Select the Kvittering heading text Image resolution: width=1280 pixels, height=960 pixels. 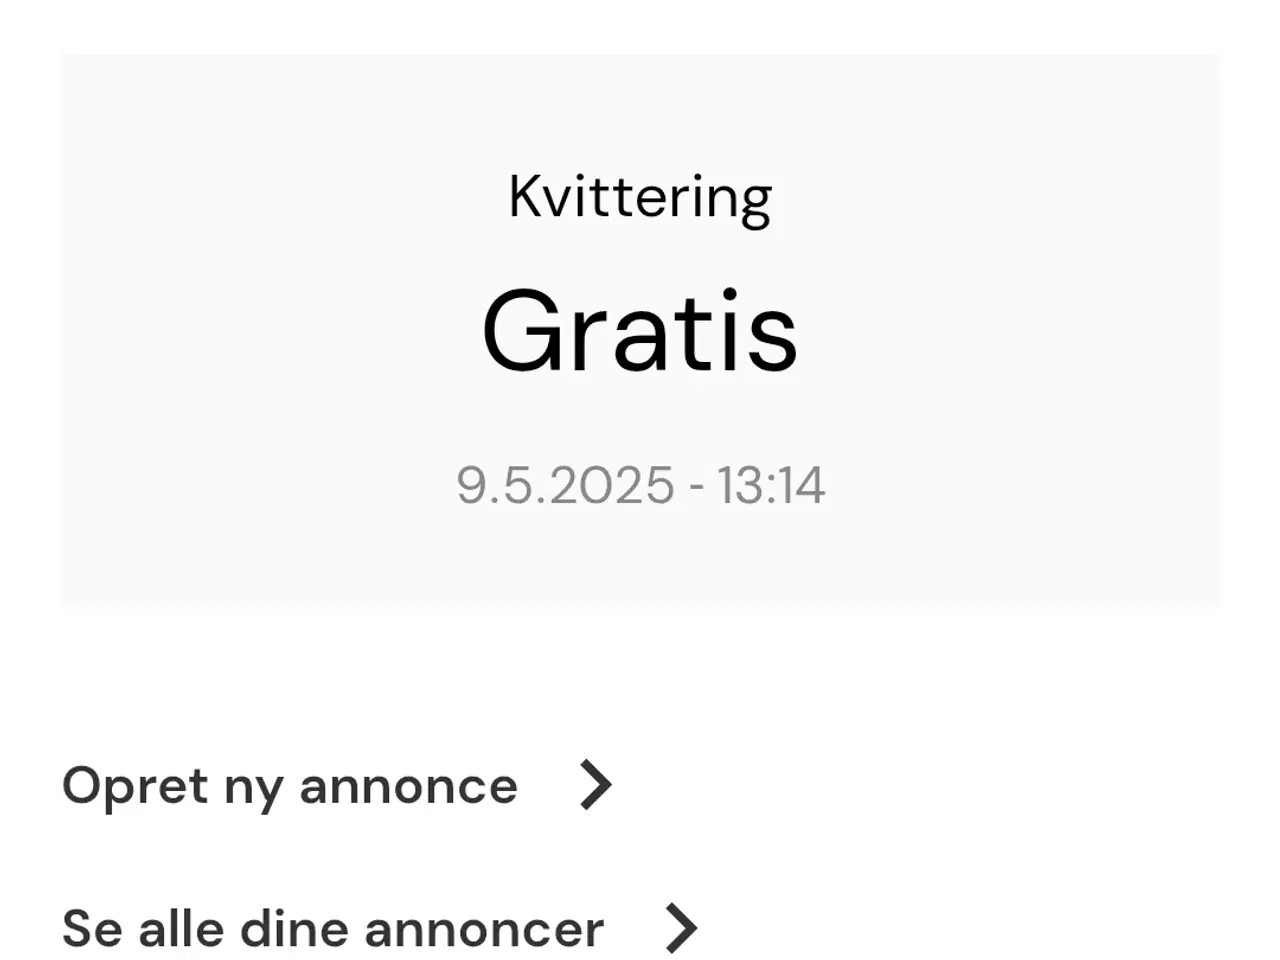[640, 198]
